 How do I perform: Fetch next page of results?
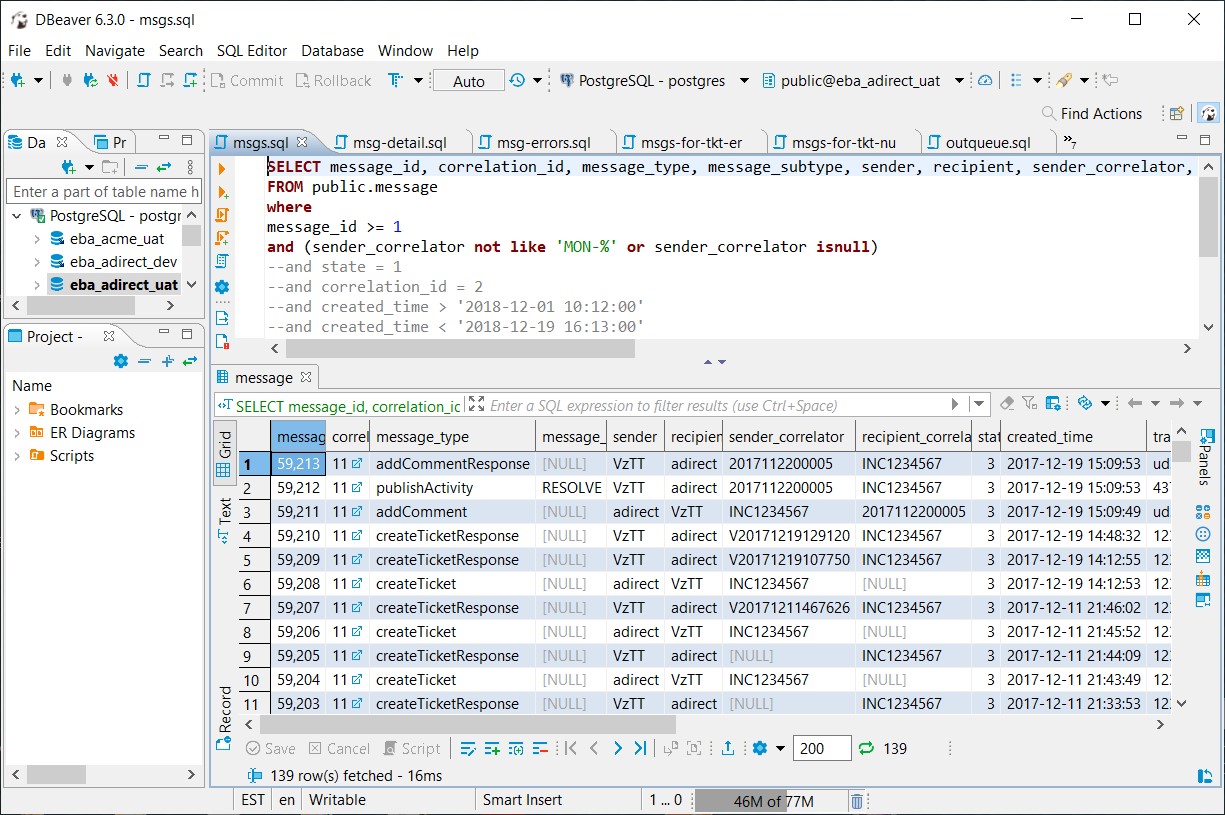(x=620, y=747)
